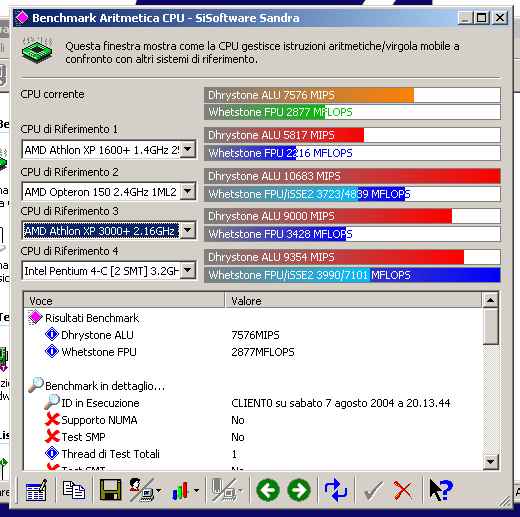520x517 pixels.
Task: Click current CPU Whetstone FPU 2877 bar
Action: coord(352,112)
